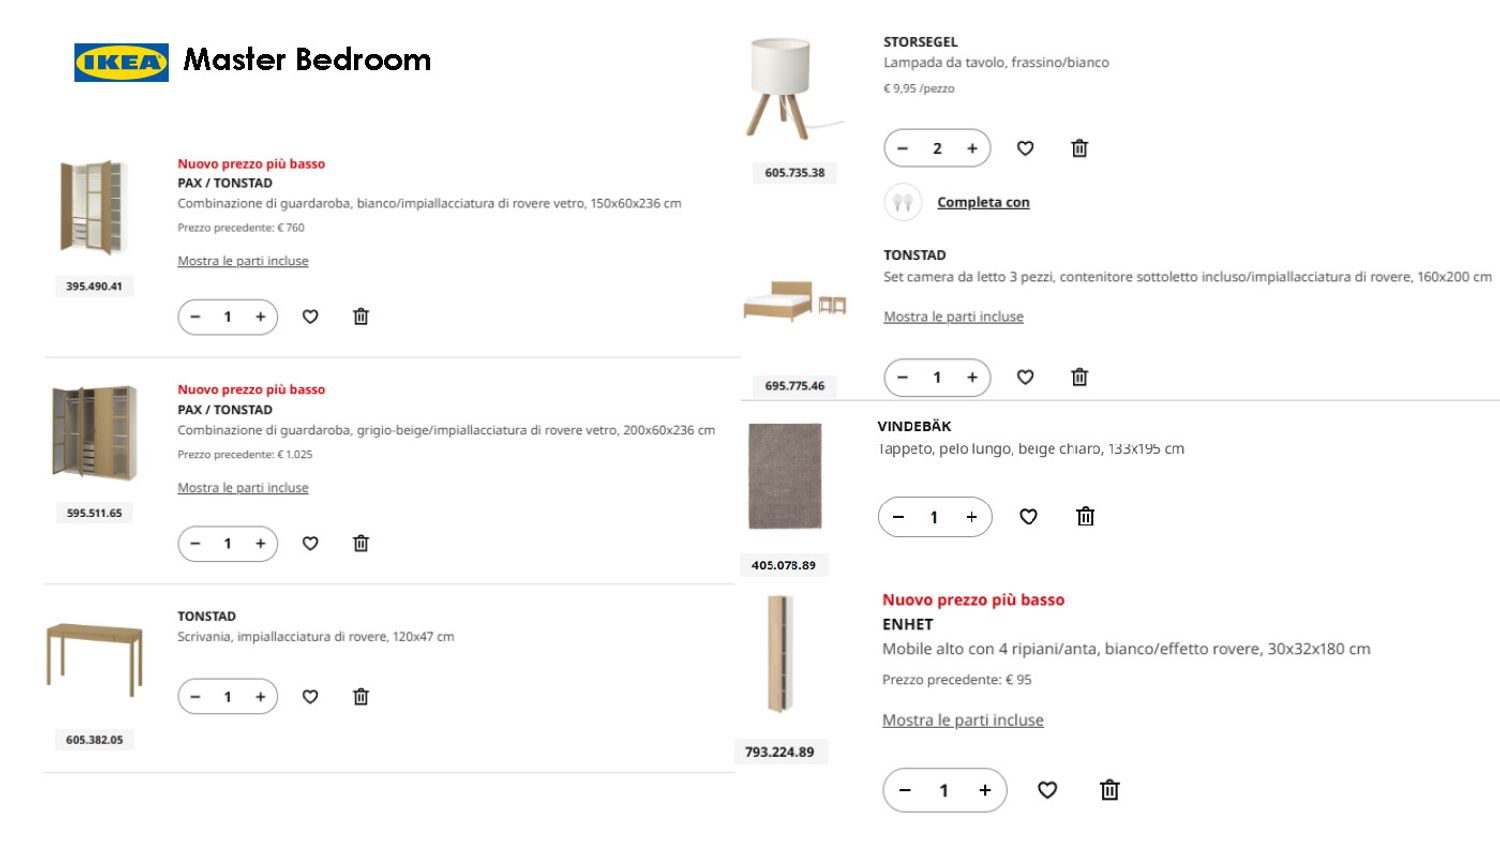Remove the STORSEGEL table lamp
The height and width of the screenshot is (844, 1500).
[x=1079, y=149]
